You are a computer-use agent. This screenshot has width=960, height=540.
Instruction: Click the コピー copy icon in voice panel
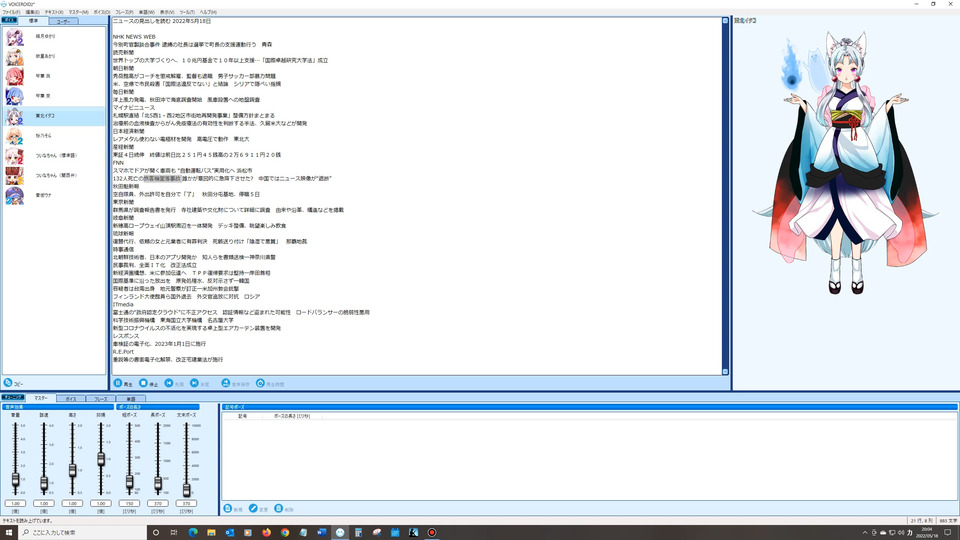[8, 383]
